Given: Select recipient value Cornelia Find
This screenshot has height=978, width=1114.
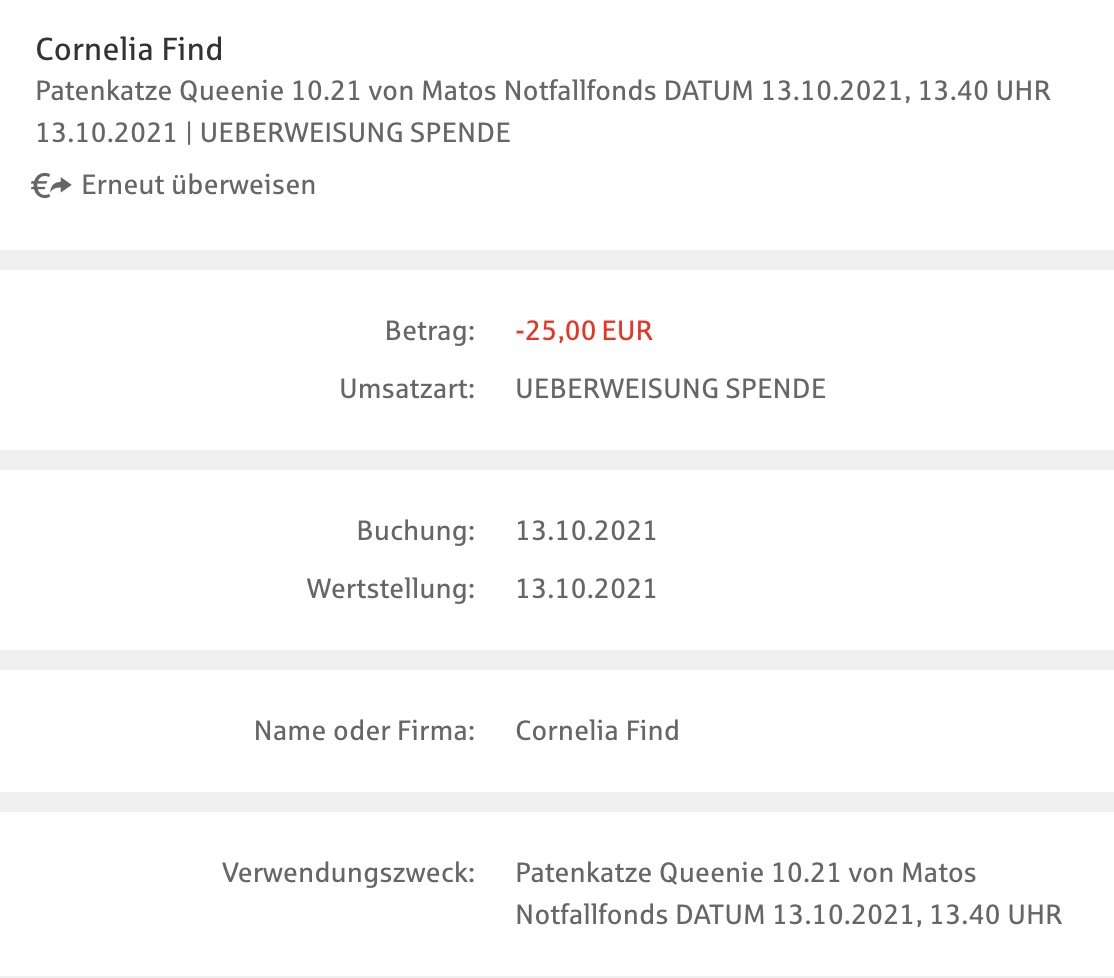Looking at the screenshot, I should click(597, 731).
